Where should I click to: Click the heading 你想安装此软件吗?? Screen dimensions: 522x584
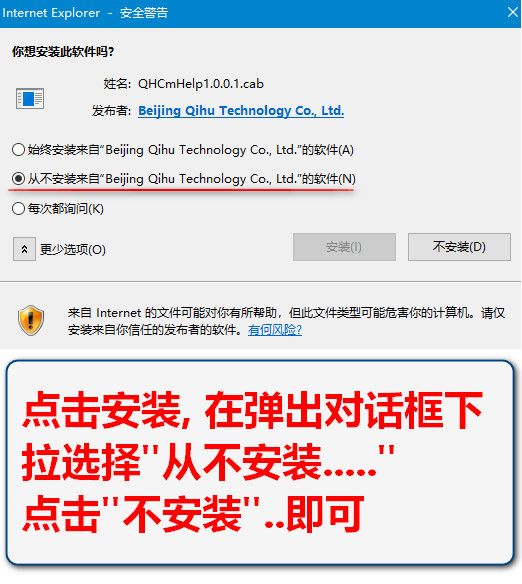point(63,51)
